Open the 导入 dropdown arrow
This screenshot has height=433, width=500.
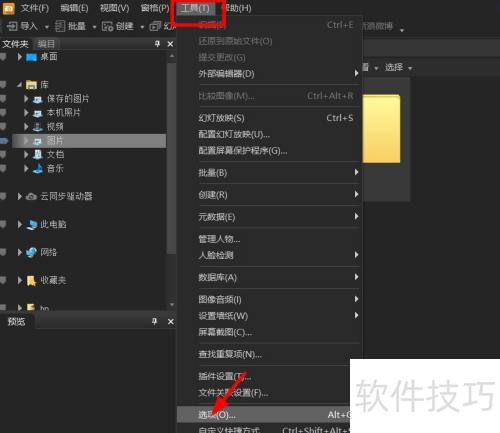(x=46, y=27)
